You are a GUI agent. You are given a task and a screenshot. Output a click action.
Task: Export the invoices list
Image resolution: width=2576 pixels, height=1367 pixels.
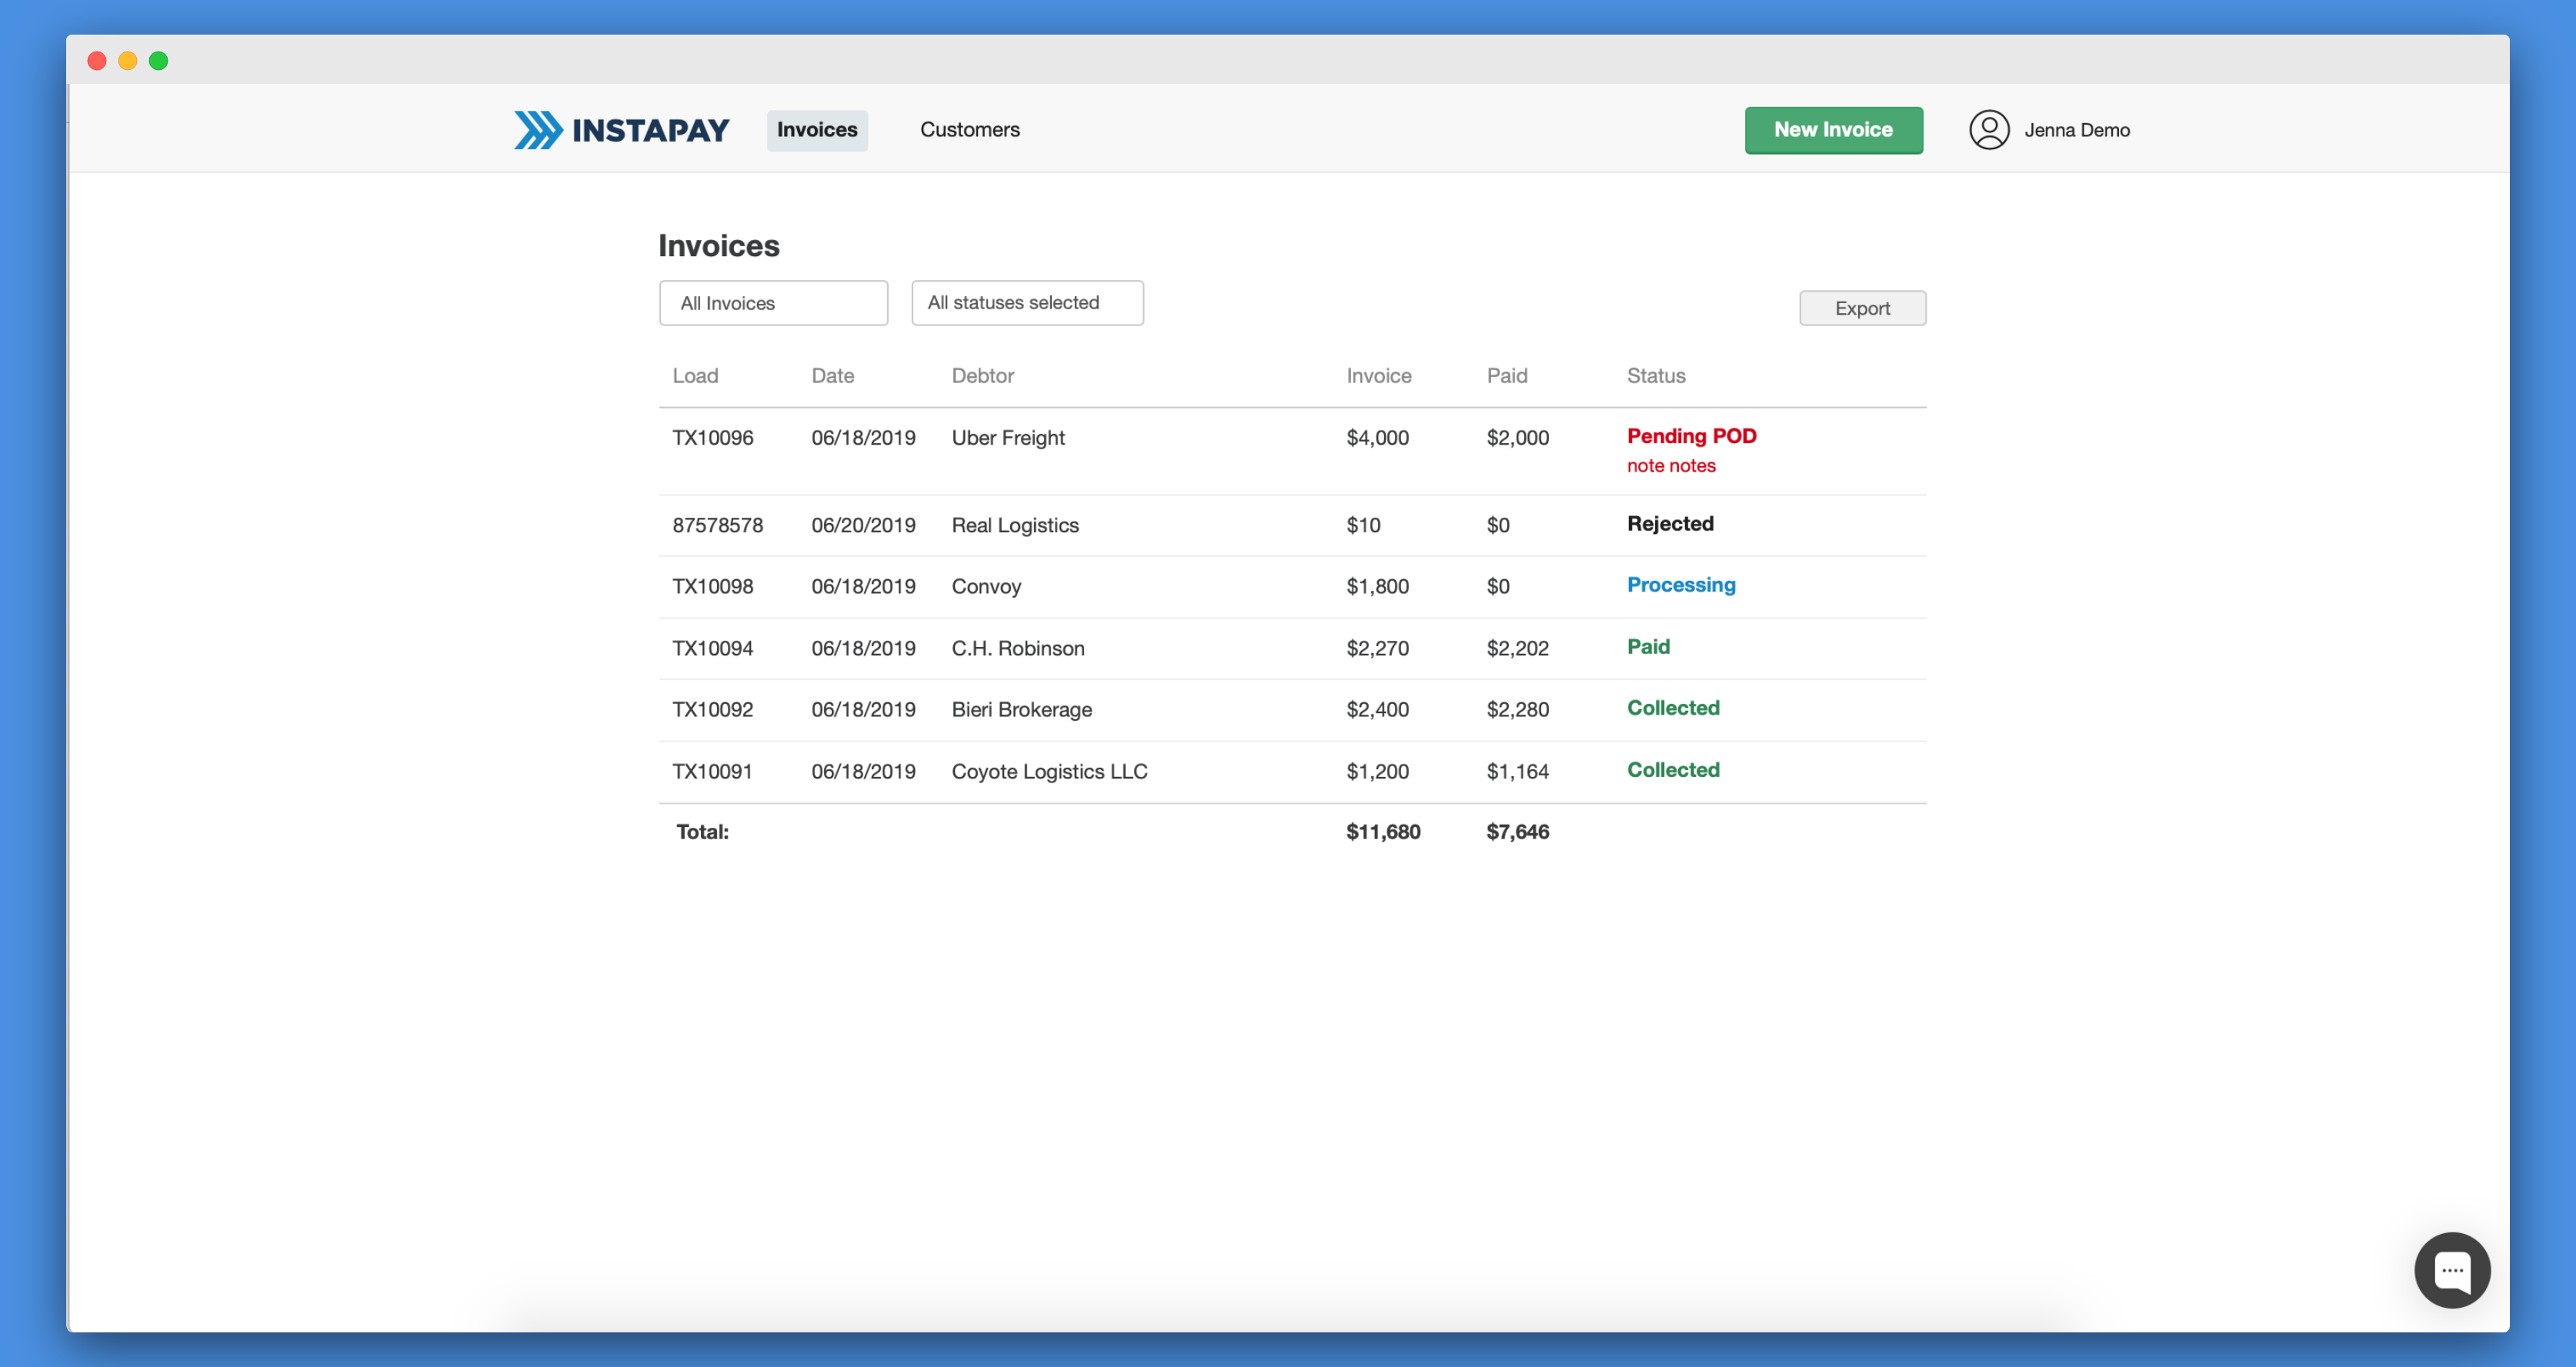pos(1862,308)
